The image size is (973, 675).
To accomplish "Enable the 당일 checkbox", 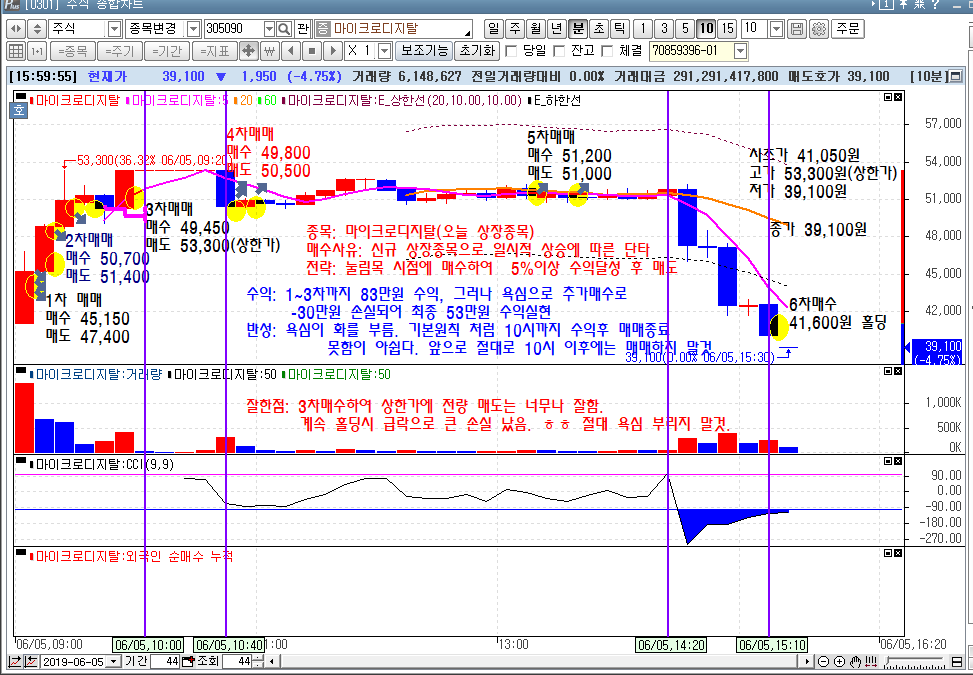I will 511,51.
